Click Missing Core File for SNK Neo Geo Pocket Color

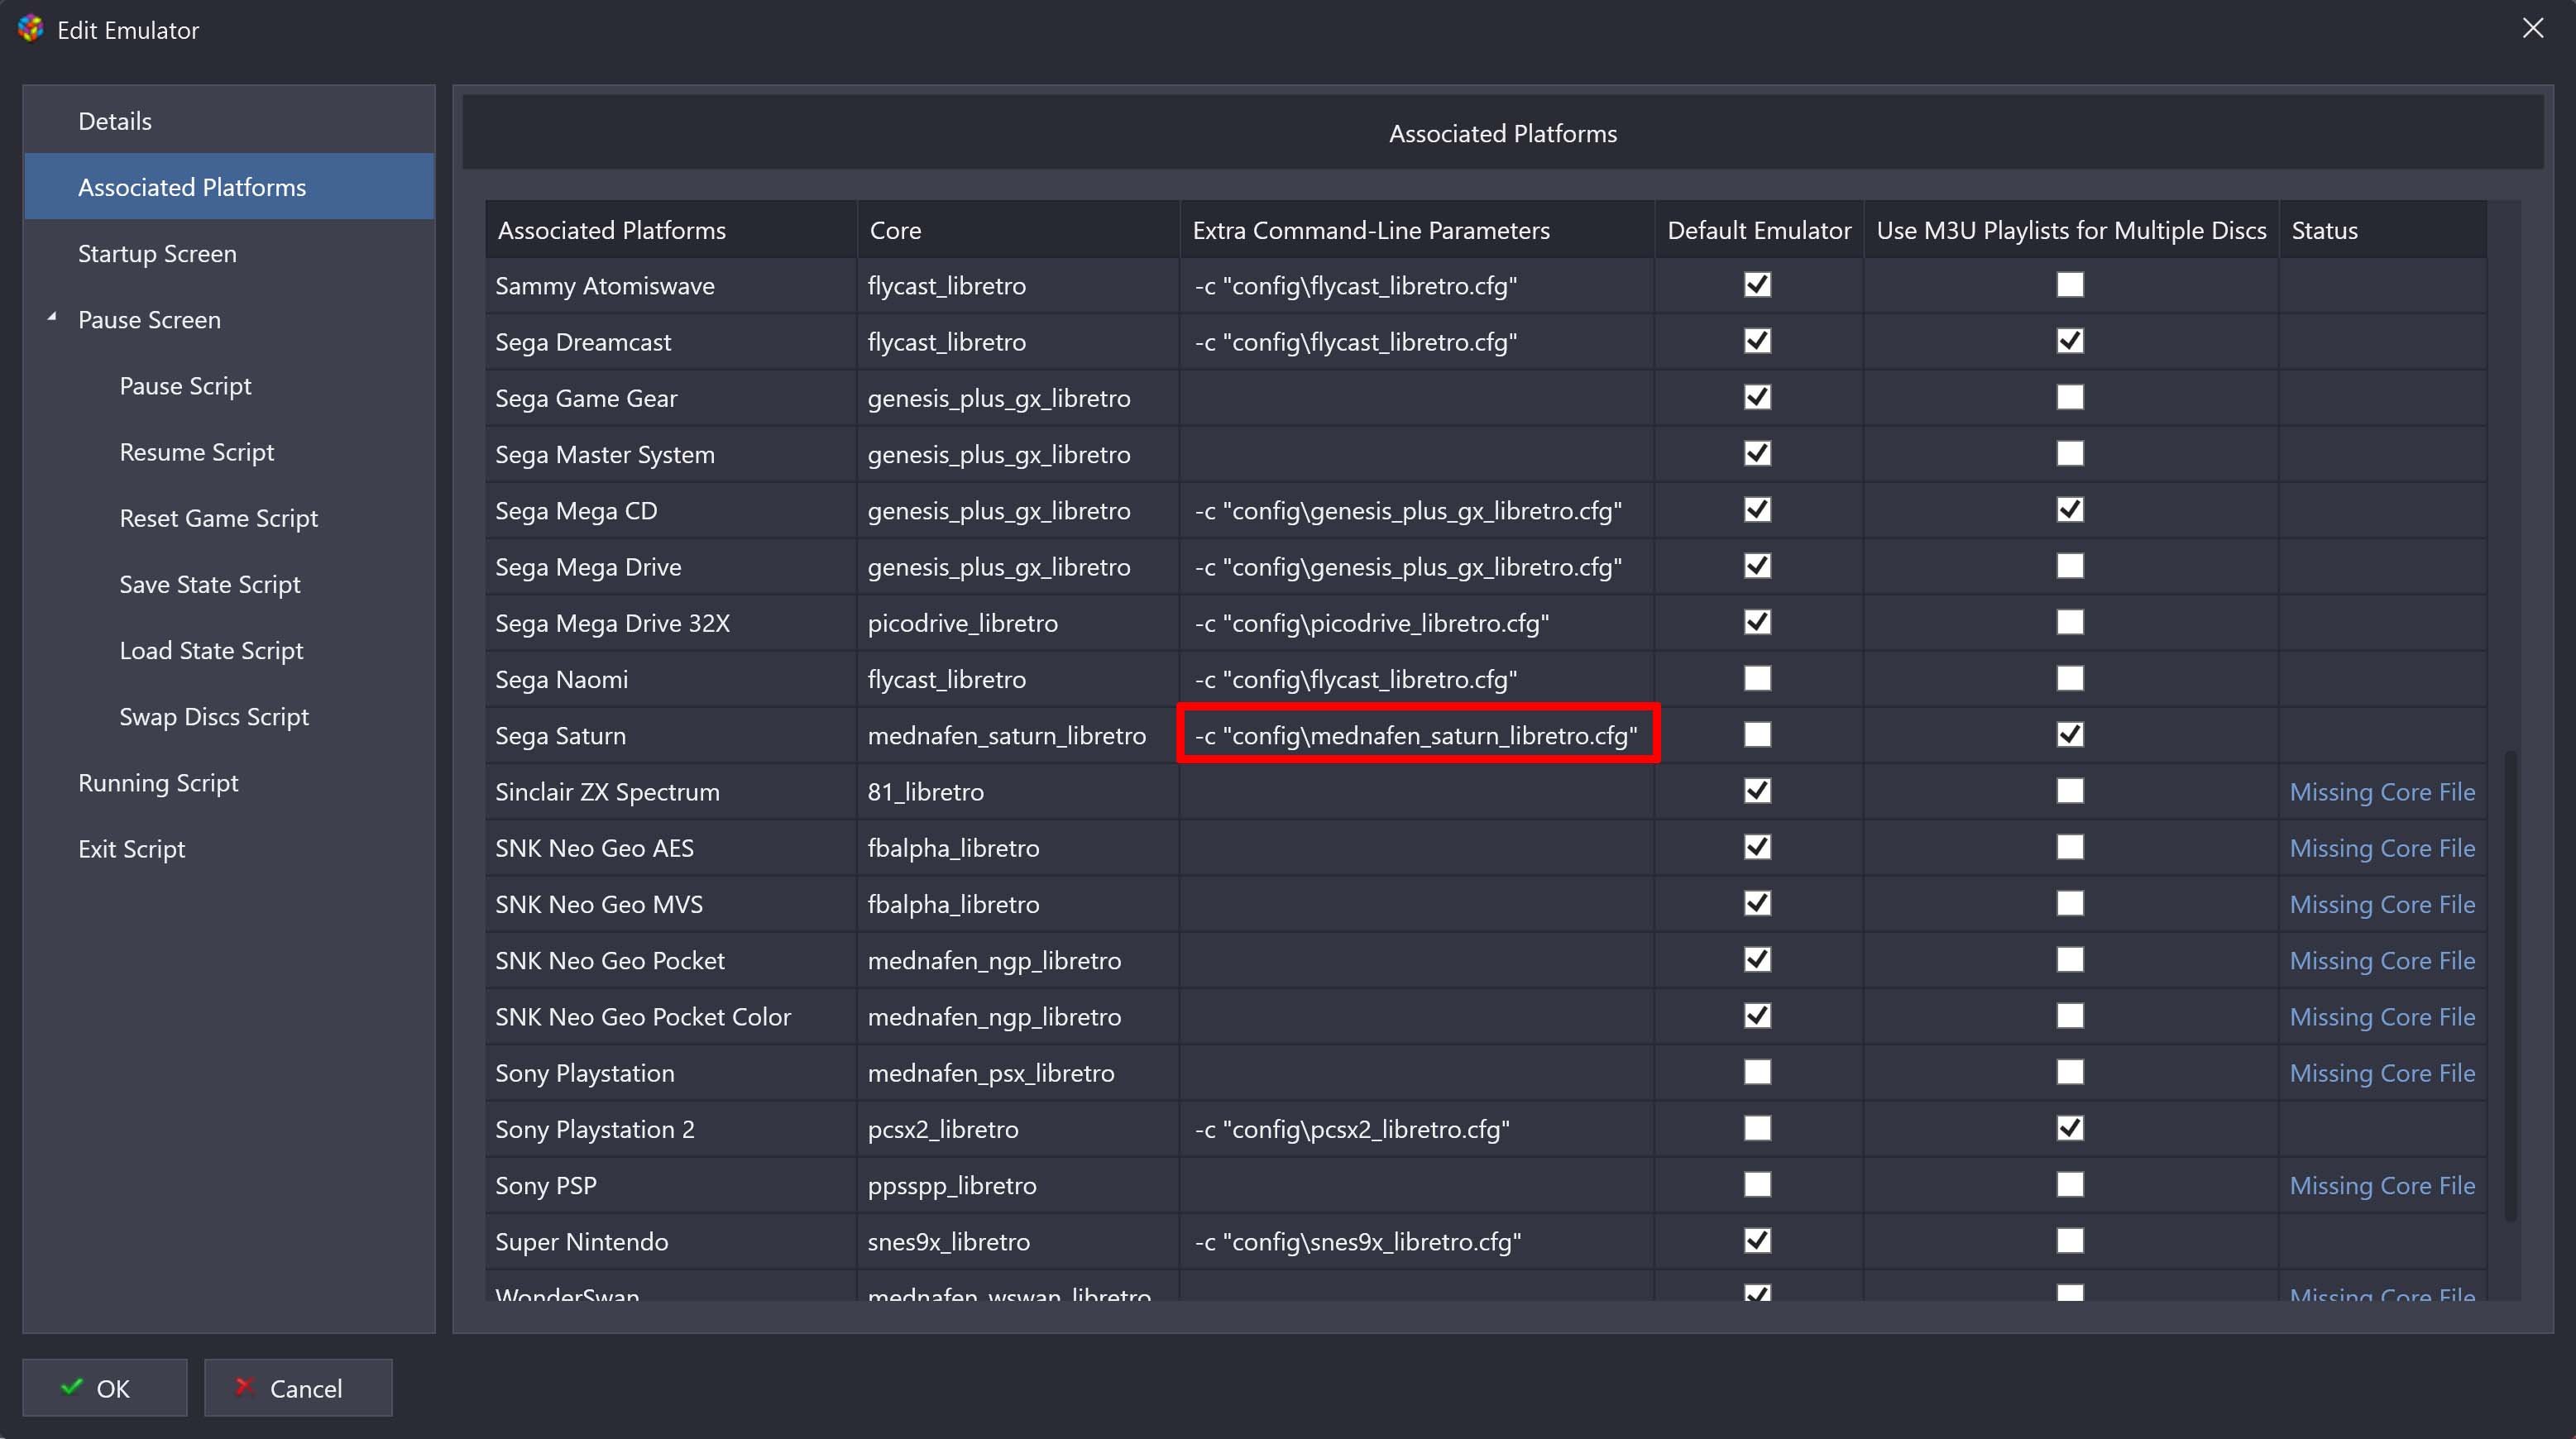pyautogui.click(x=2382, y=1017)
